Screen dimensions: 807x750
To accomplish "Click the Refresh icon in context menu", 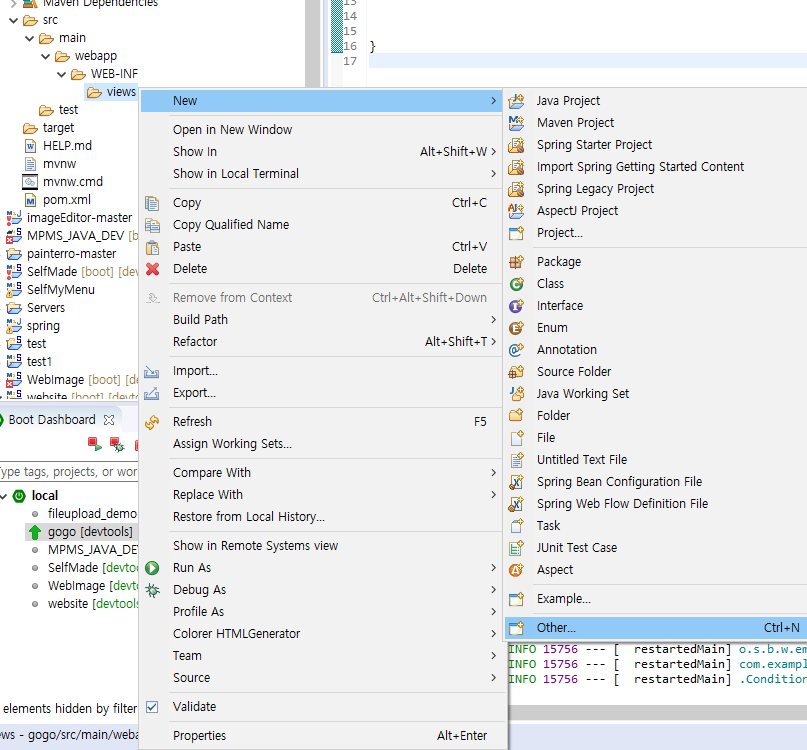I will coord(152,422).
